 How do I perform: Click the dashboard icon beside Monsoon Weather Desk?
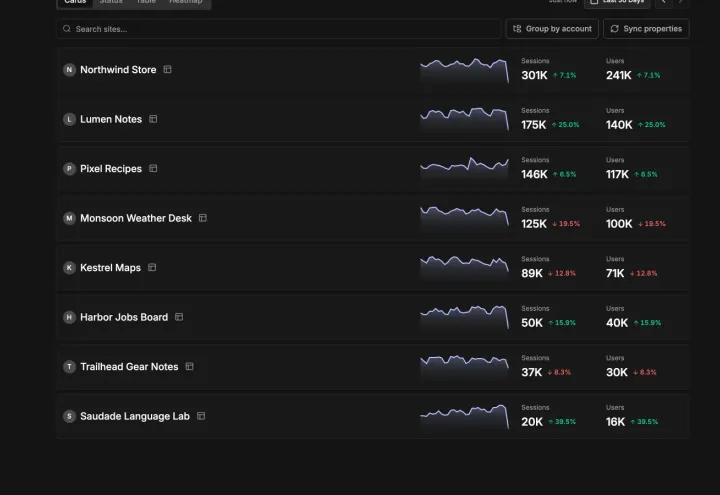pyautogui.click(x=203, y=218)
